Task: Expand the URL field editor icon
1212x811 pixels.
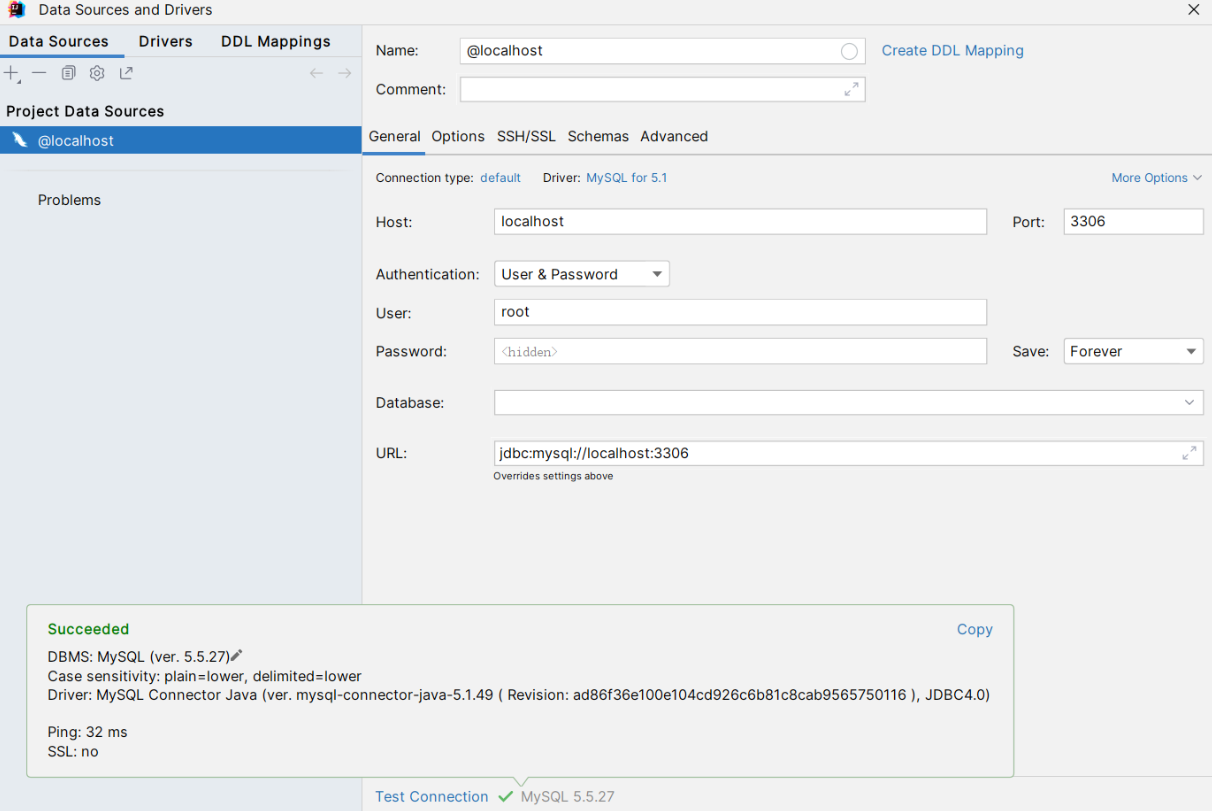Action: [1189, 453]
